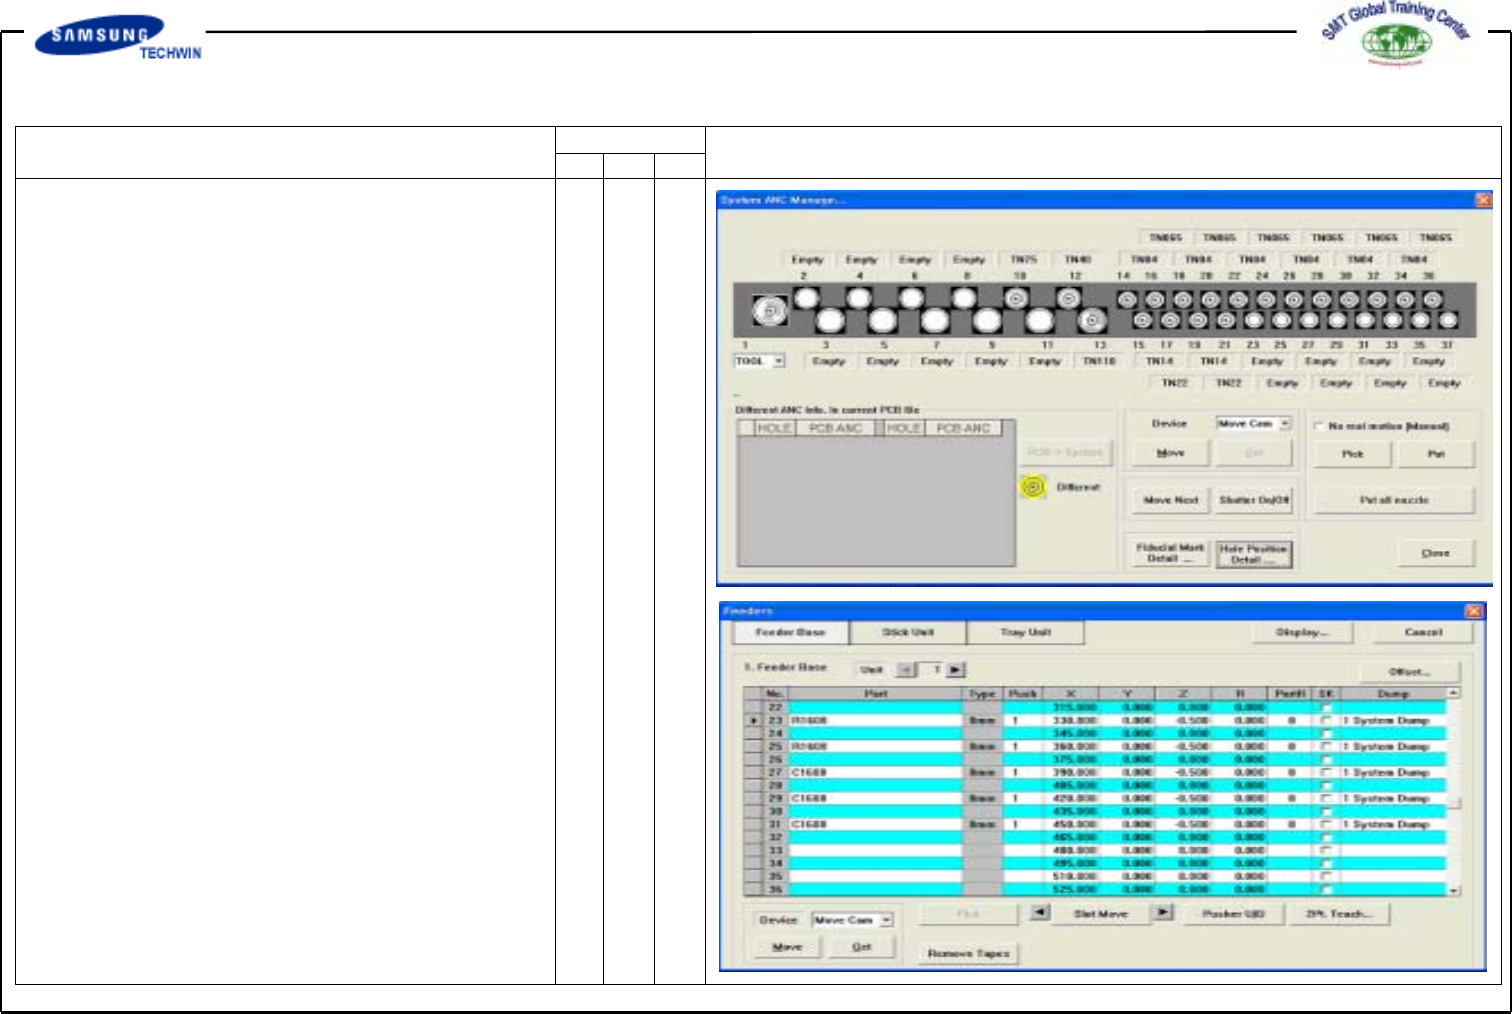This screenshot has width=1512, height=1014.
Task: Click the Remove Tapes button
Action: [x=968, y=953]
